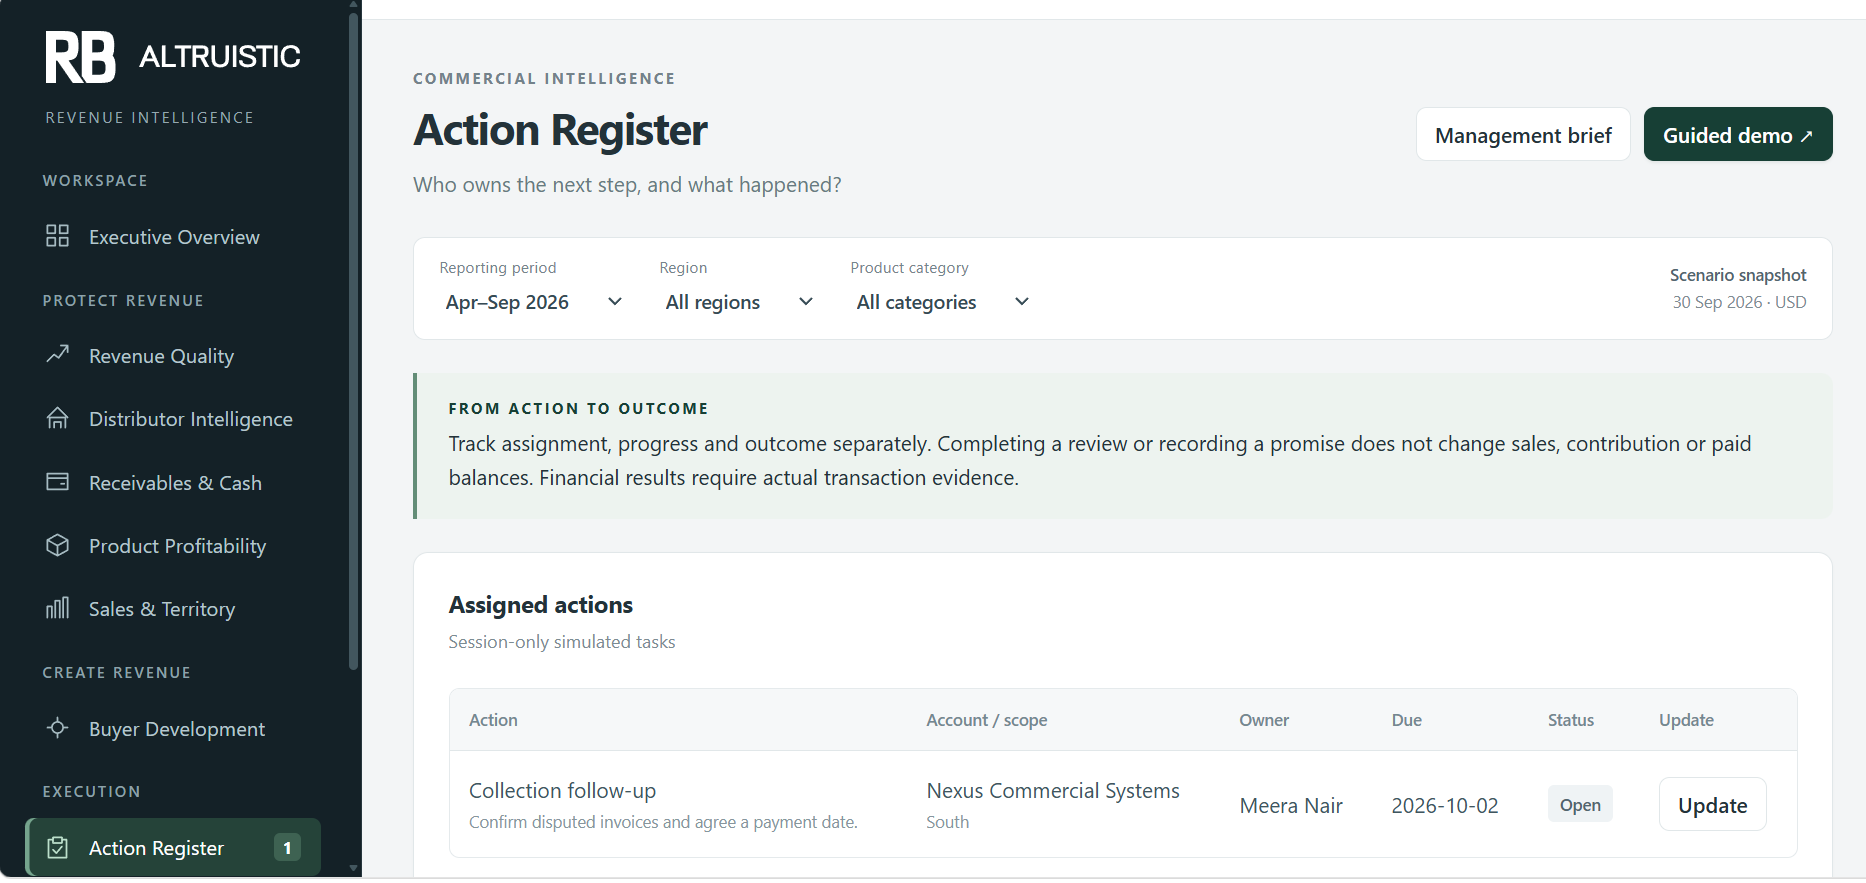The image size is (1866, 883).
Task: Select Action Register in sidebar
Action: tap(173, 848)
